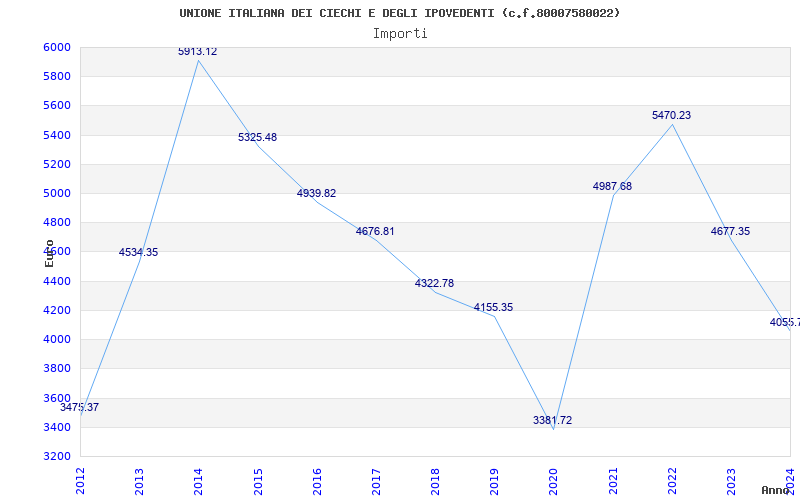
Task: Click the 2012 x-axis label
Action: tap(80, 481)
